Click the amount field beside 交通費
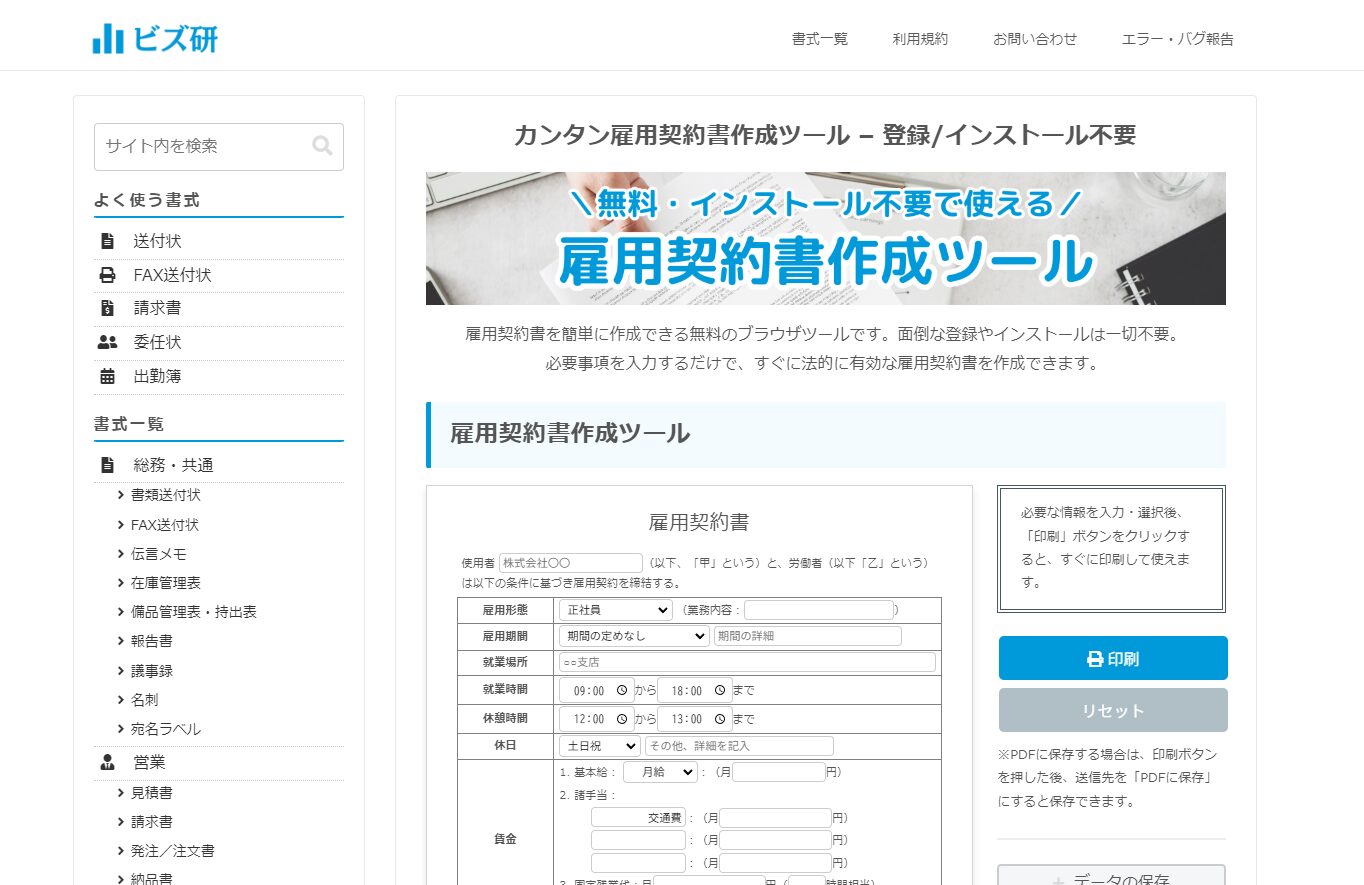Screen dimensions: 1364x885 click(x=776, y=817)
